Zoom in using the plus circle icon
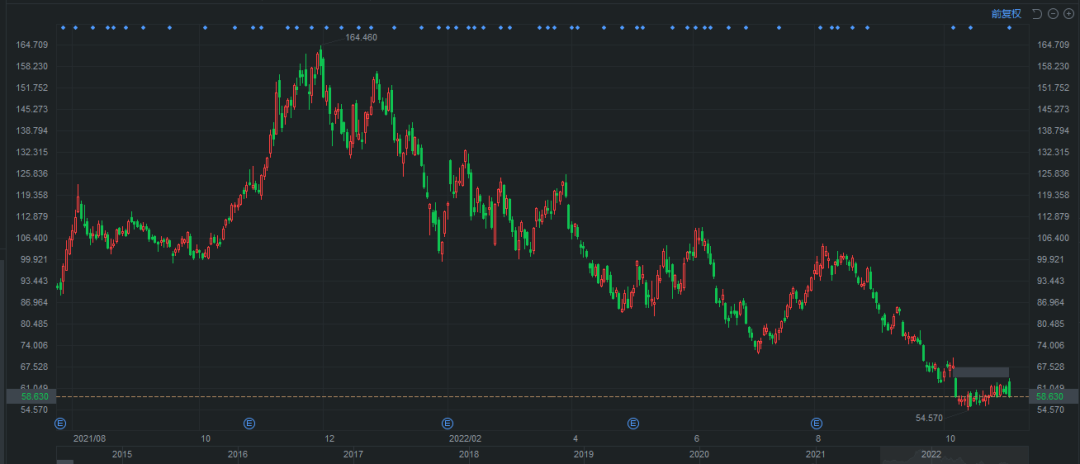This screenshot has height=464, width=1080. (x=1067, y=13)
